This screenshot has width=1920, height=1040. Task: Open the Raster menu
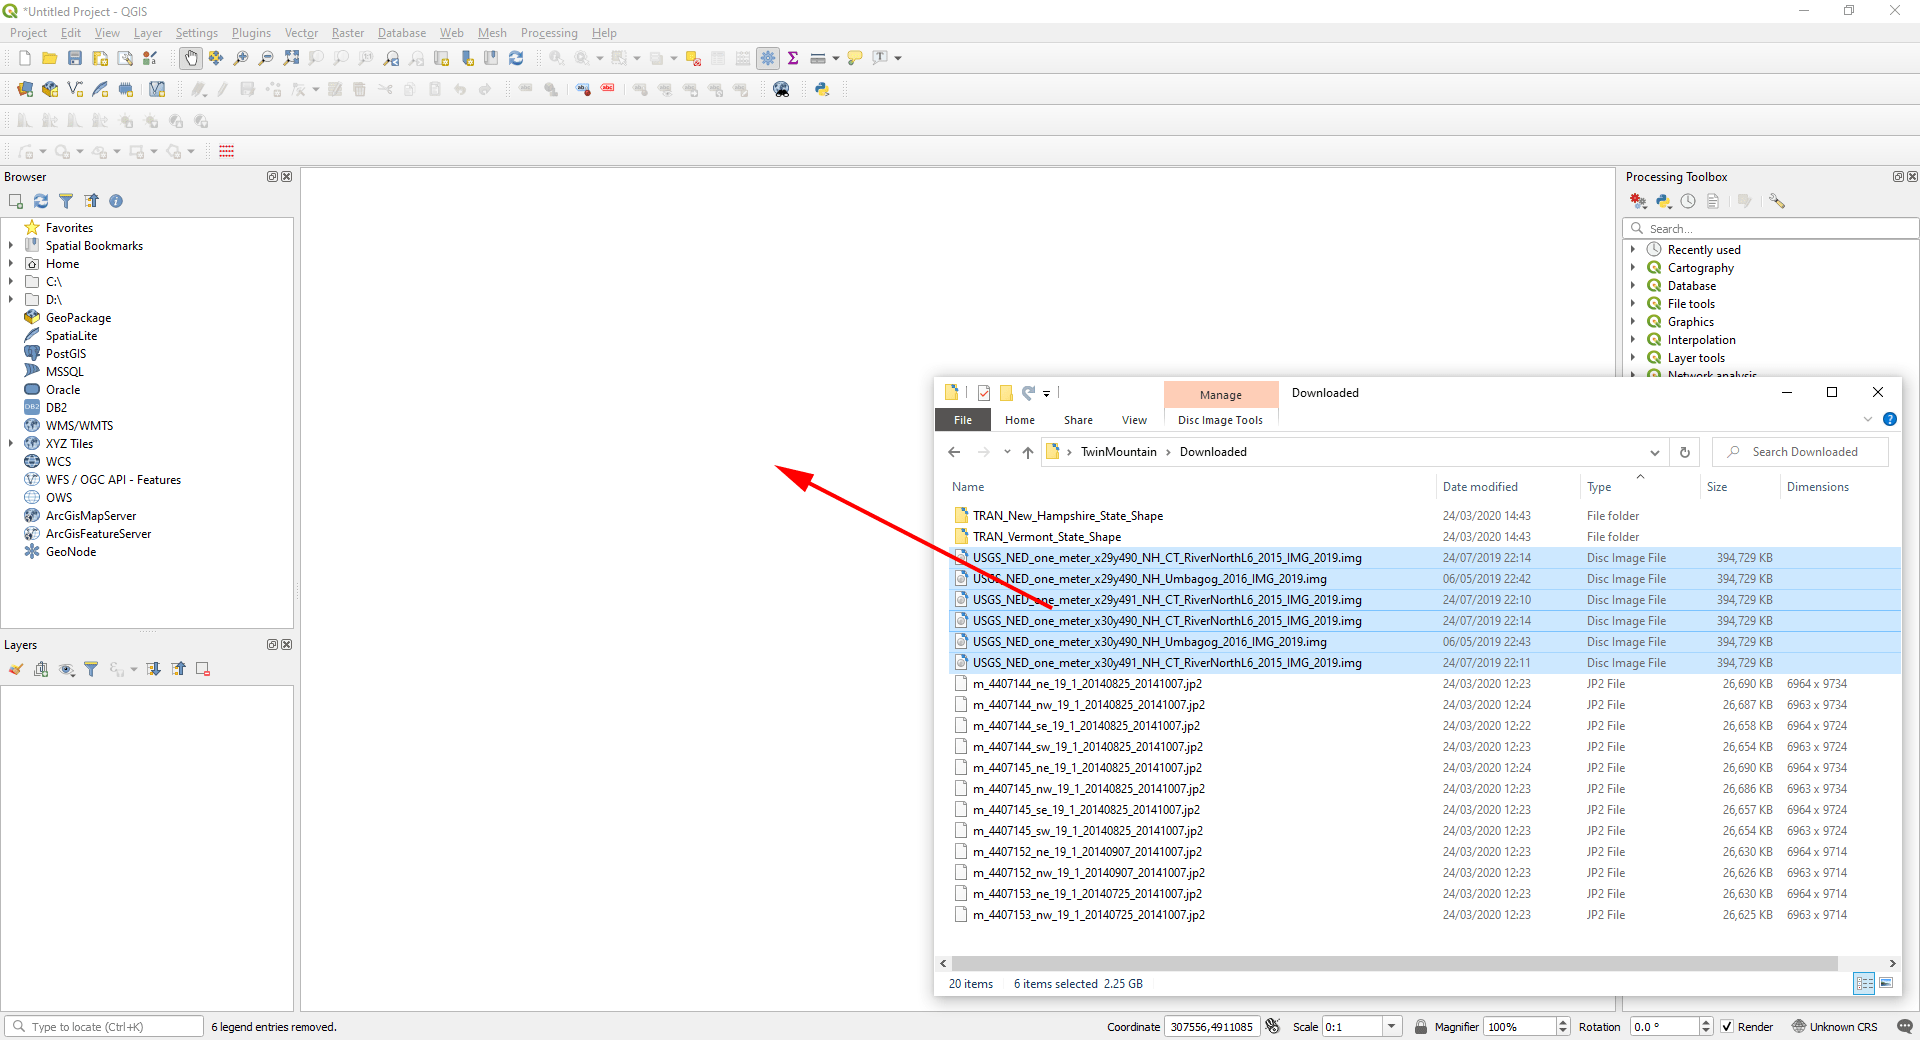coord(348,33)
